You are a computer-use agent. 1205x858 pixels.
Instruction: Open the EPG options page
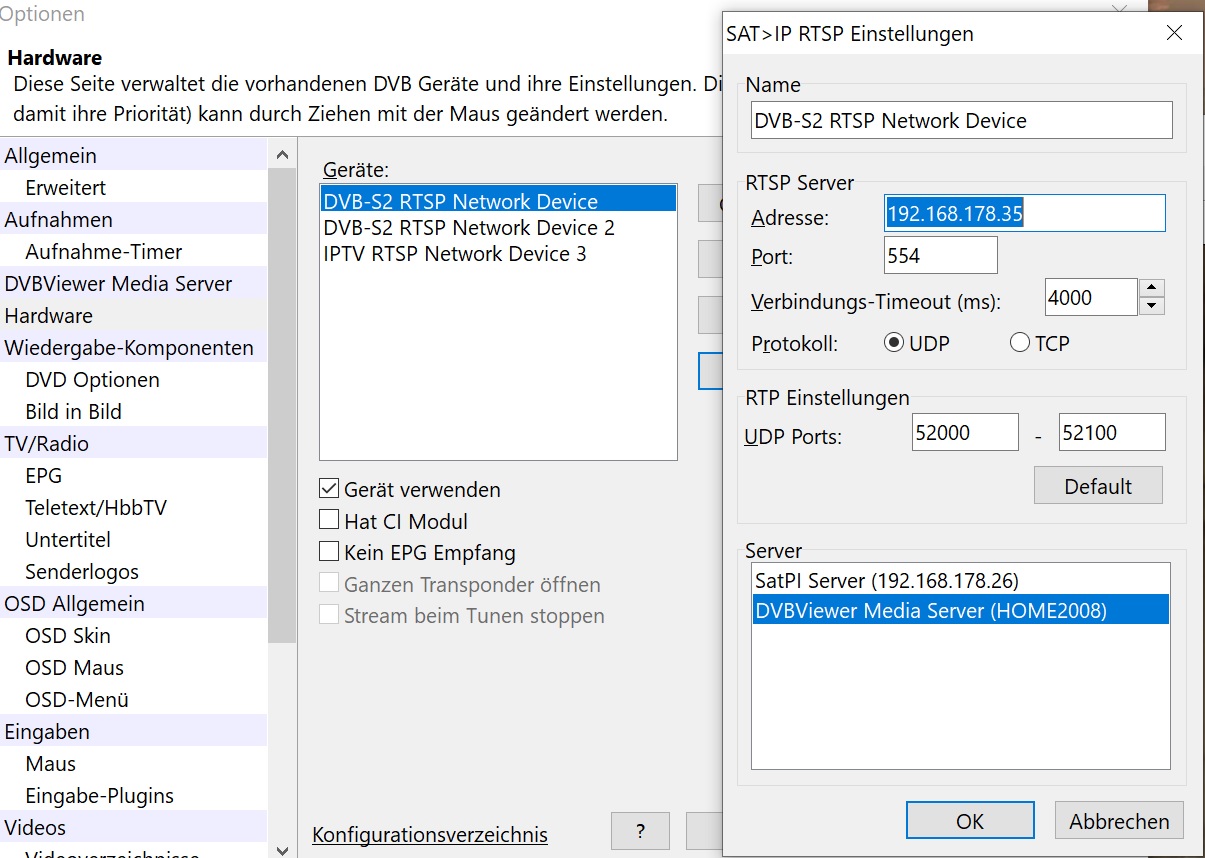pyautogui.click(x=134, y=475)
